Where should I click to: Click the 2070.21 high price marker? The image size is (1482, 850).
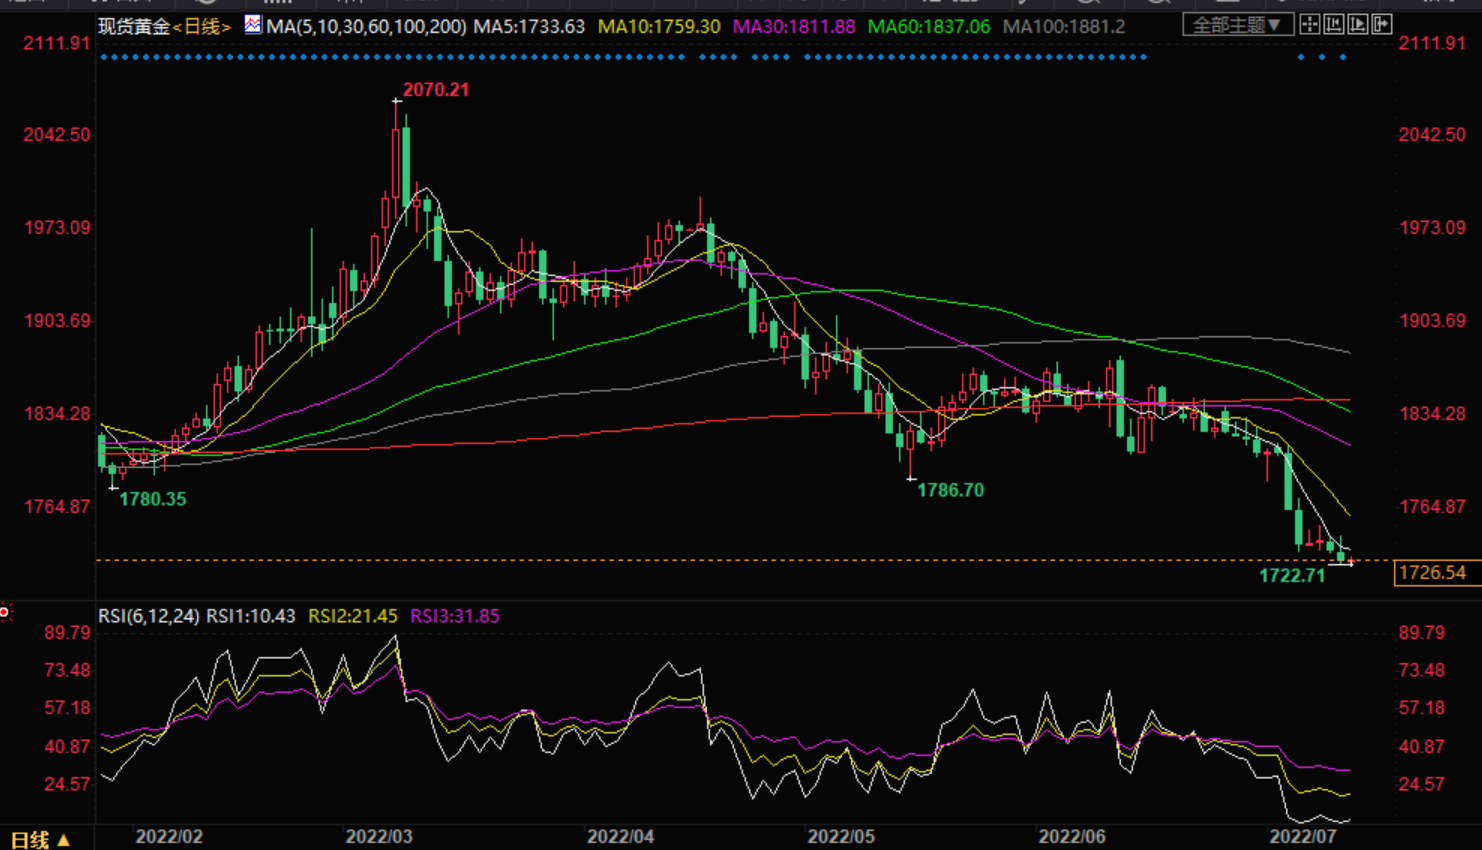point(435,89)
